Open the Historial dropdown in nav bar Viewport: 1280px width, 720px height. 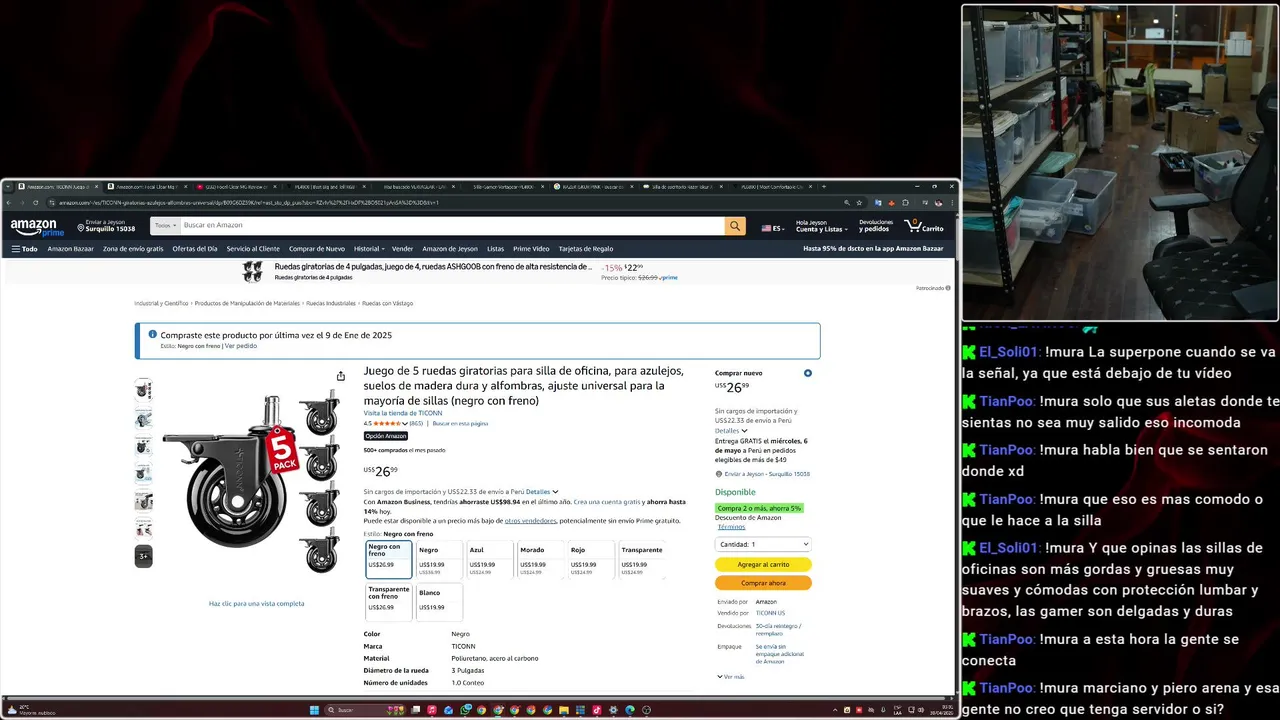(369, 249)
